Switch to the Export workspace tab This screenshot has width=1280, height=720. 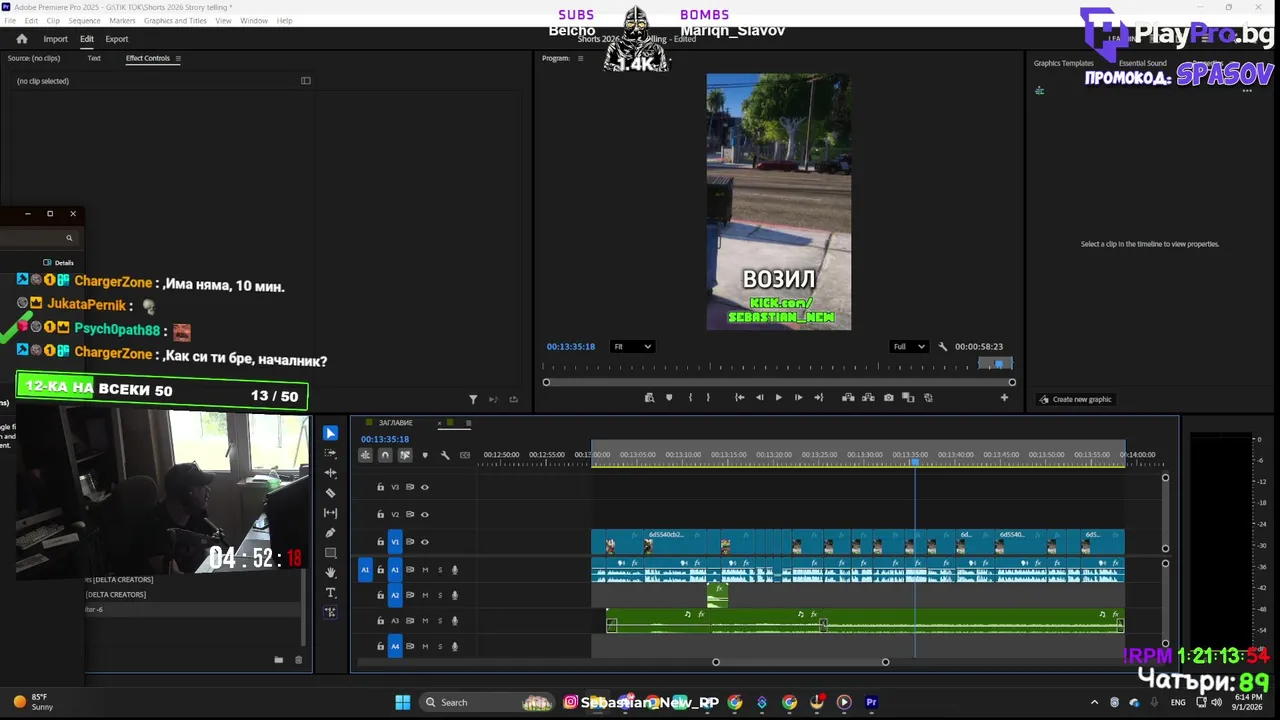(x=117, y=39)
